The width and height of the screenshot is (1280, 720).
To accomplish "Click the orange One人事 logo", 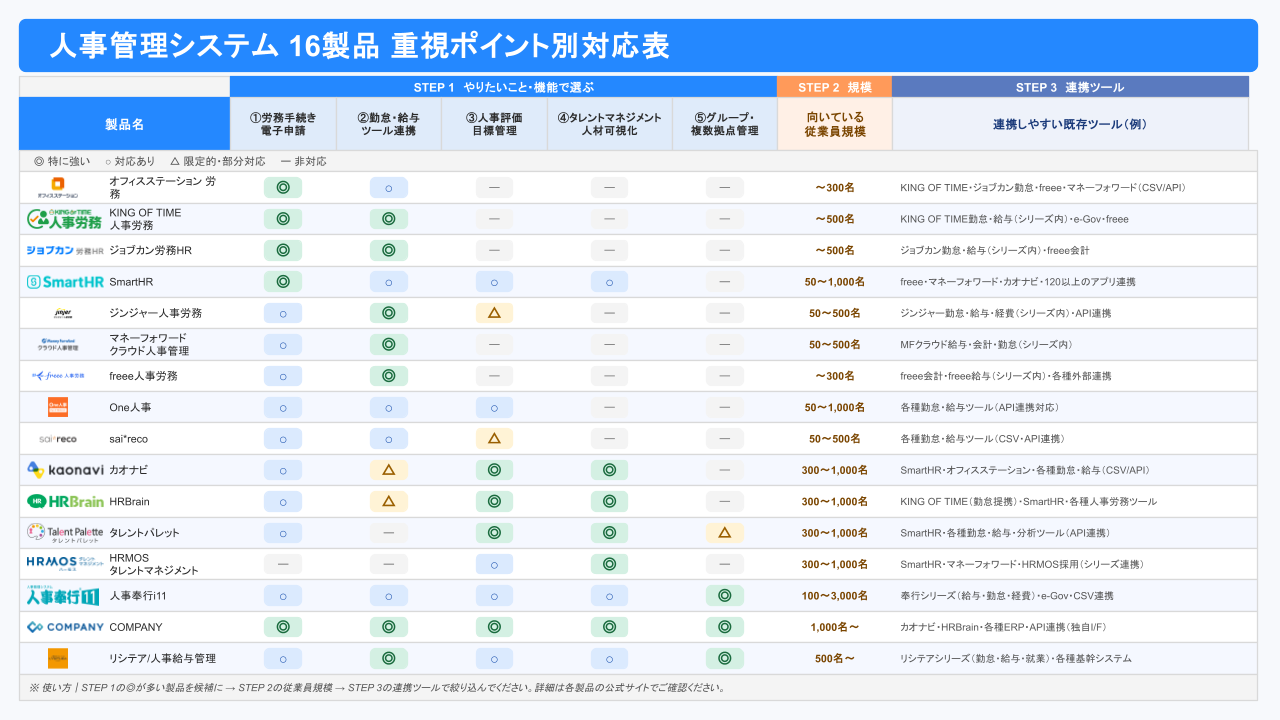I will click(x=58, y=407).
